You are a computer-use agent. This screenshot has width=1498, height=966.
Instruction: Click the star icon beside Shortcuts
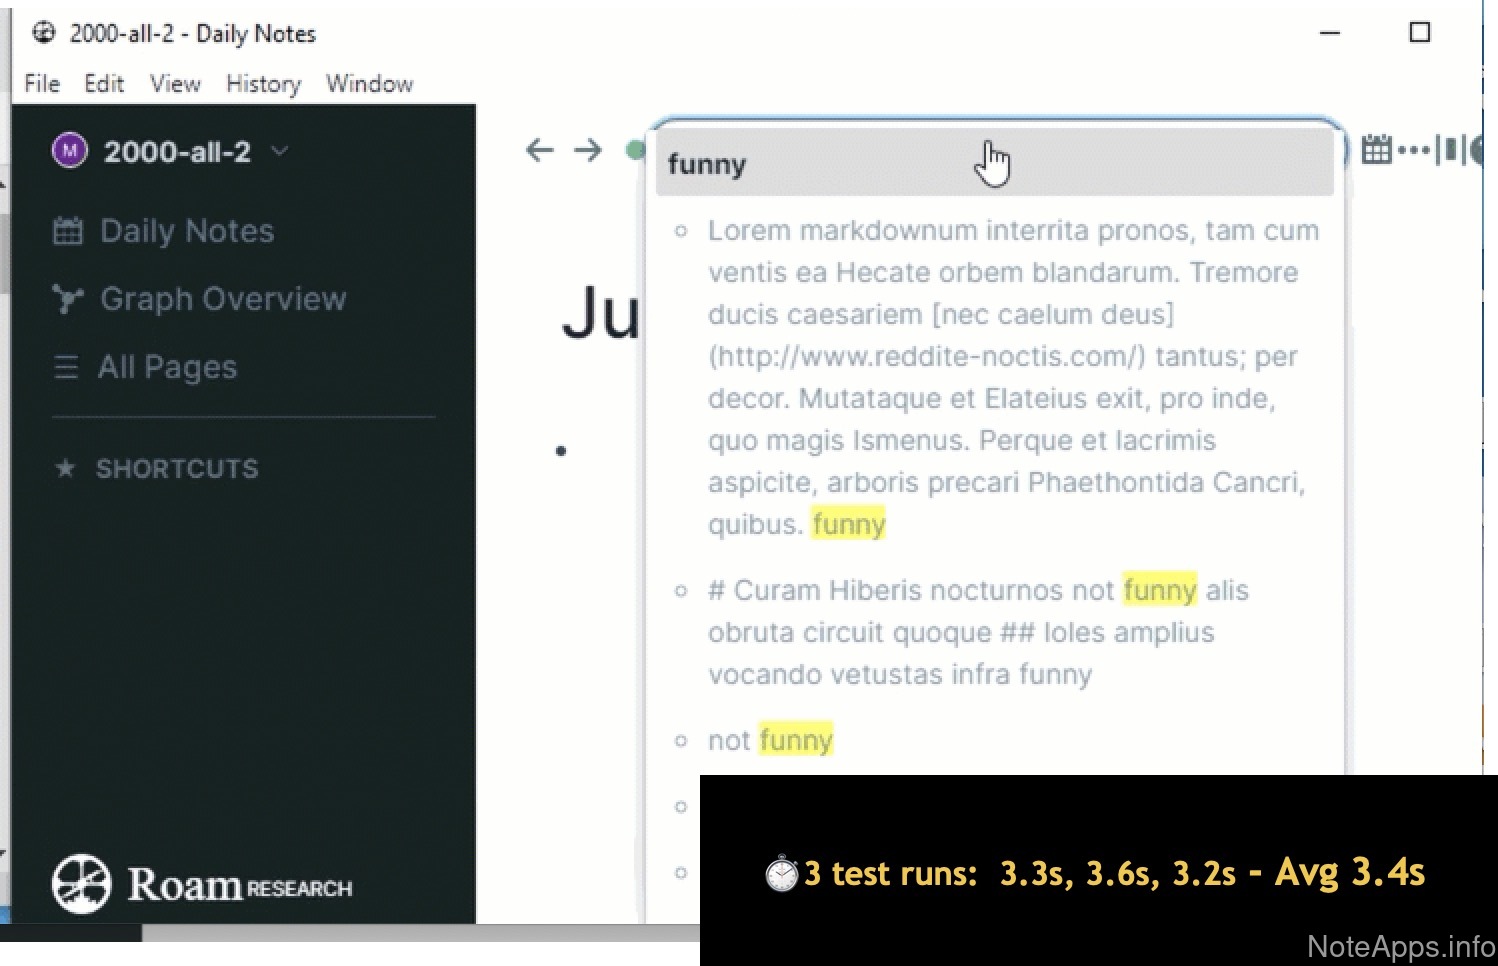click(x=66, y=468)
